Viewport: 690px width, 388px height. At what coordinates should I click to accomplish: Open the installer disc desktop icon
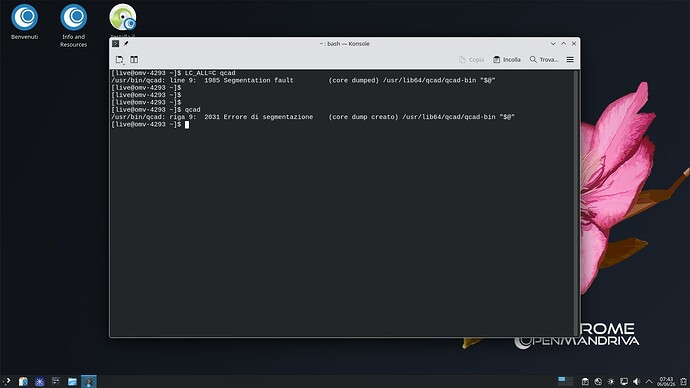pyautogui.click(x=122, y=18)
